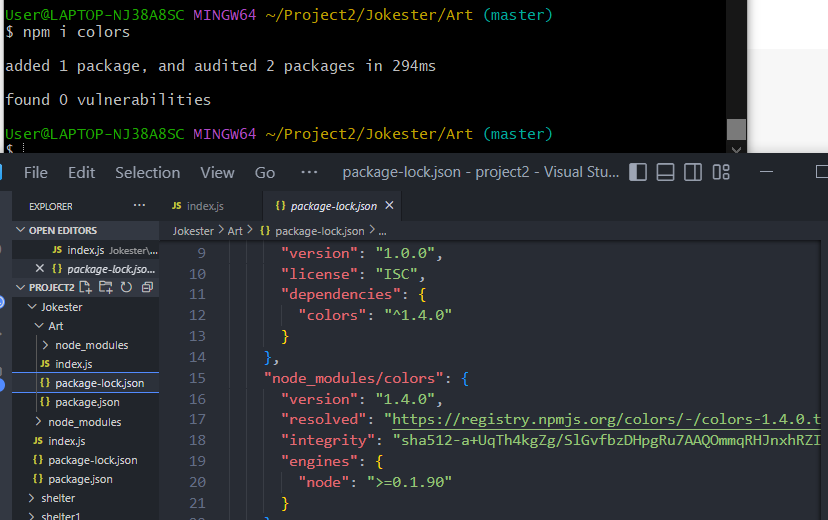The image size is (828, 520).
Task: Open hidden menu items ellipsis in menu bar
Action: tap(309, 172)
